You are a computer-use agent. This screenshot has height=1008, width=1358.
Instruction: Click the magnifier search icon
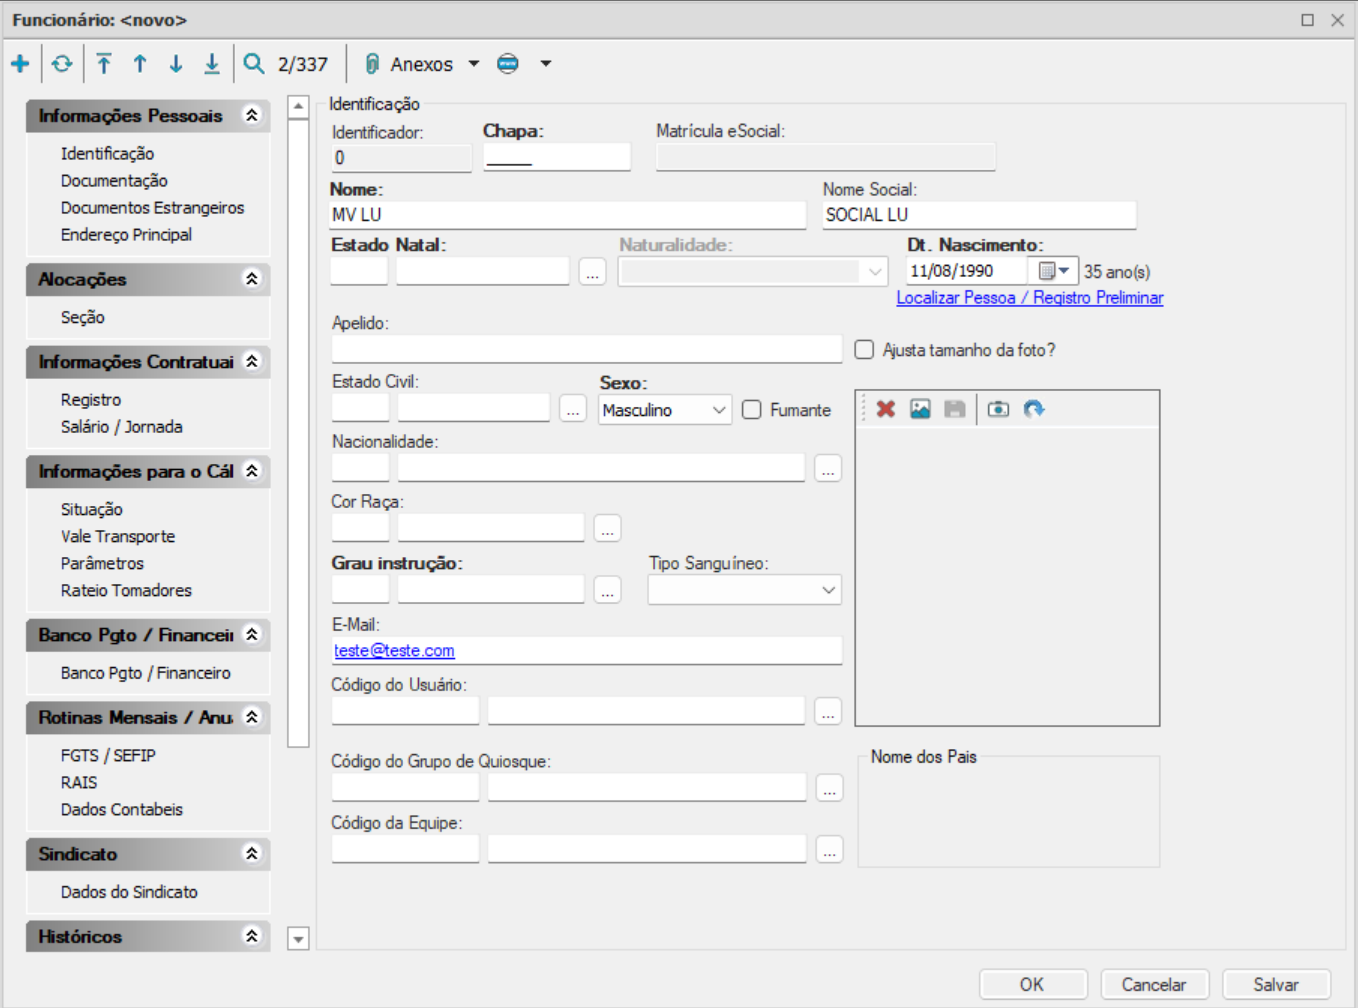pyautogui.click(x=254, y=64)
